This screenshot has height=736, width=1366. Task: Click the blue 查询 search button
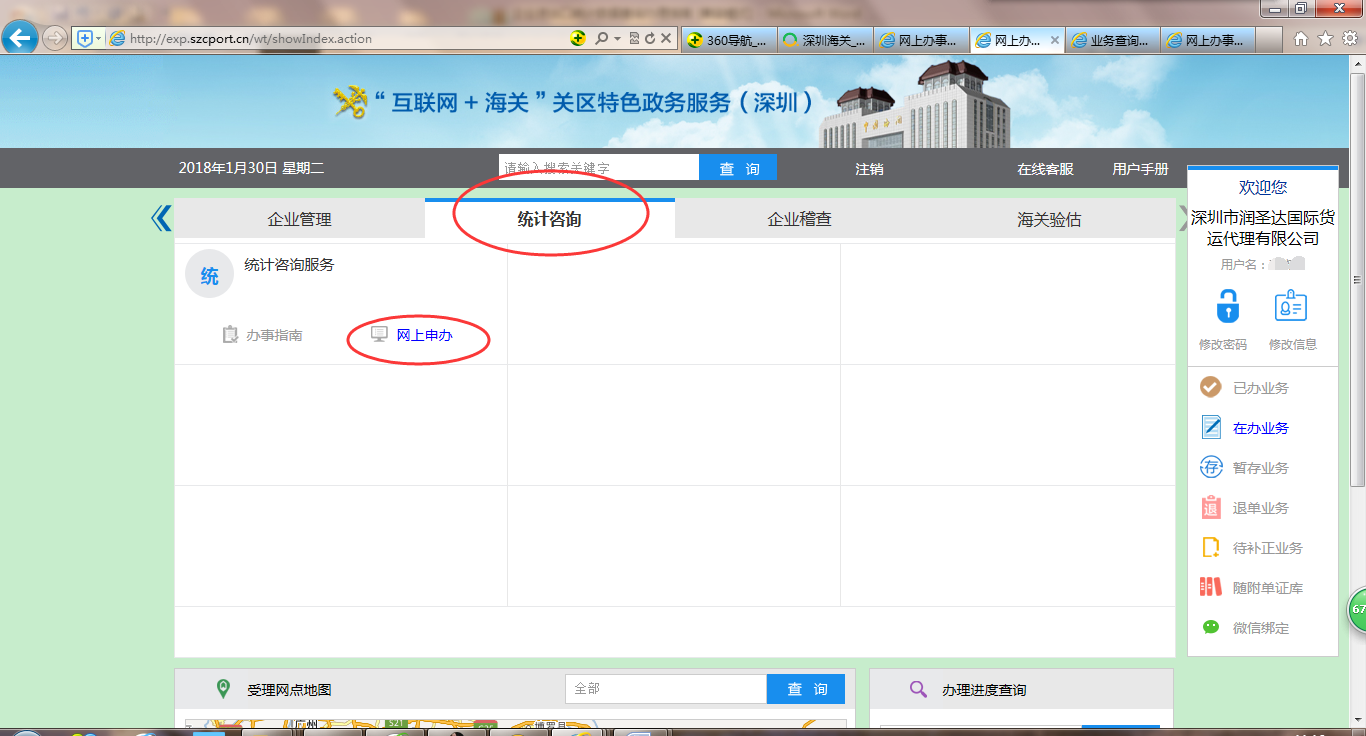click(x=738, y=167)
